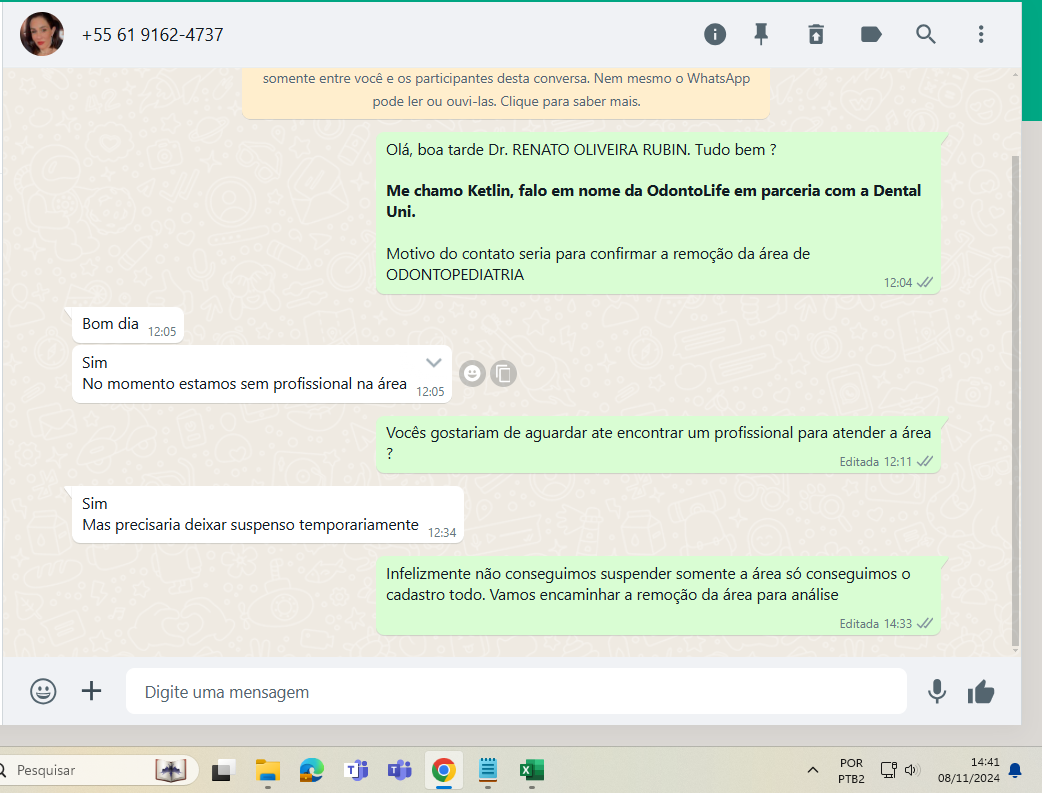Open Notepad from the taskbar

(x=488, y=770)
